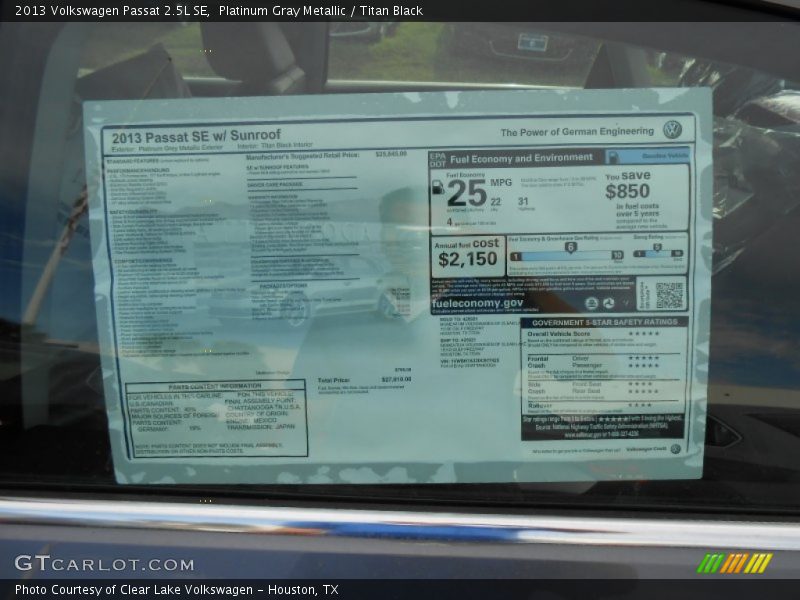Screen dimensions: 800x600
Task: Click the EPA DOT badge on the label
Action: 438,160
